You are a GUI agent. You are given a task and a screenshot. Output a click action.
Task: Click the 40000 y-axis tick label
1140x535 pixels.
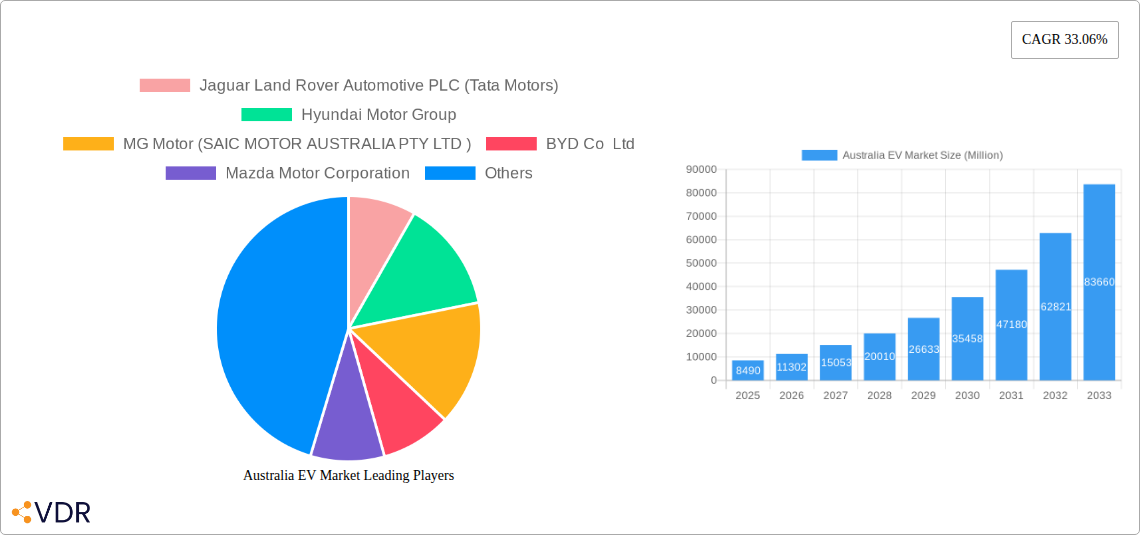pos(701,286)
